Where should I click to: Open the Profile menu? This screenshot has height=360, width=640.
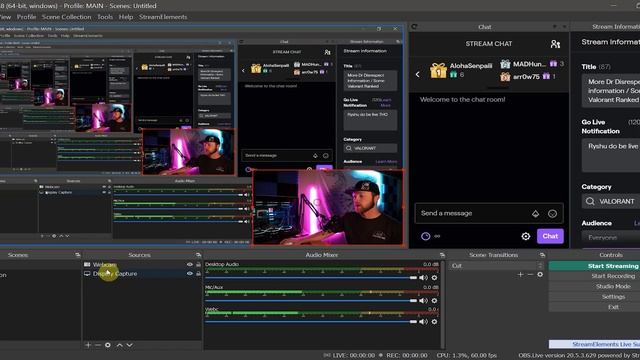27,17
